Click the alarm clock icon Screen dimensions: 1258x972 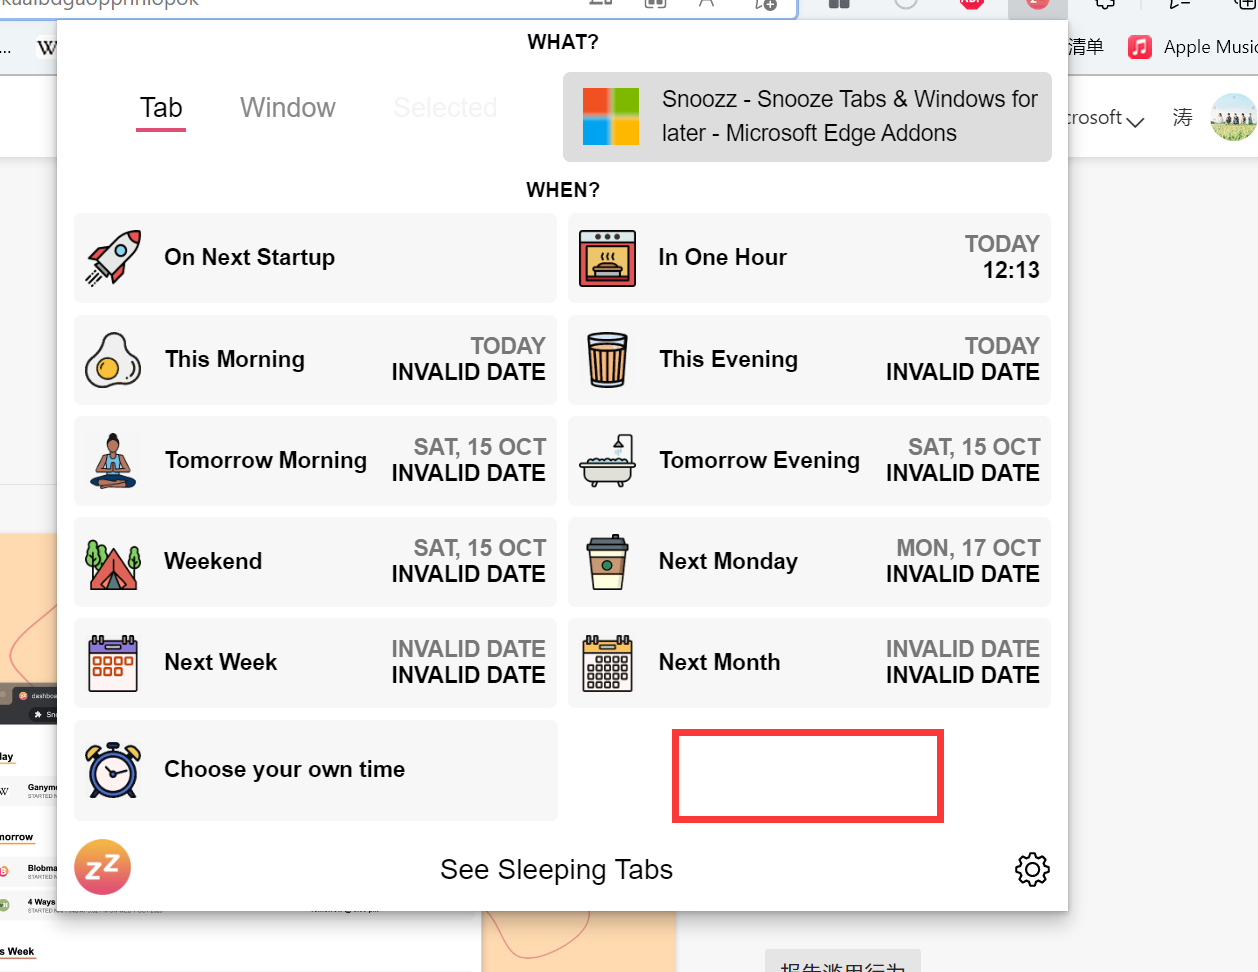113,770
